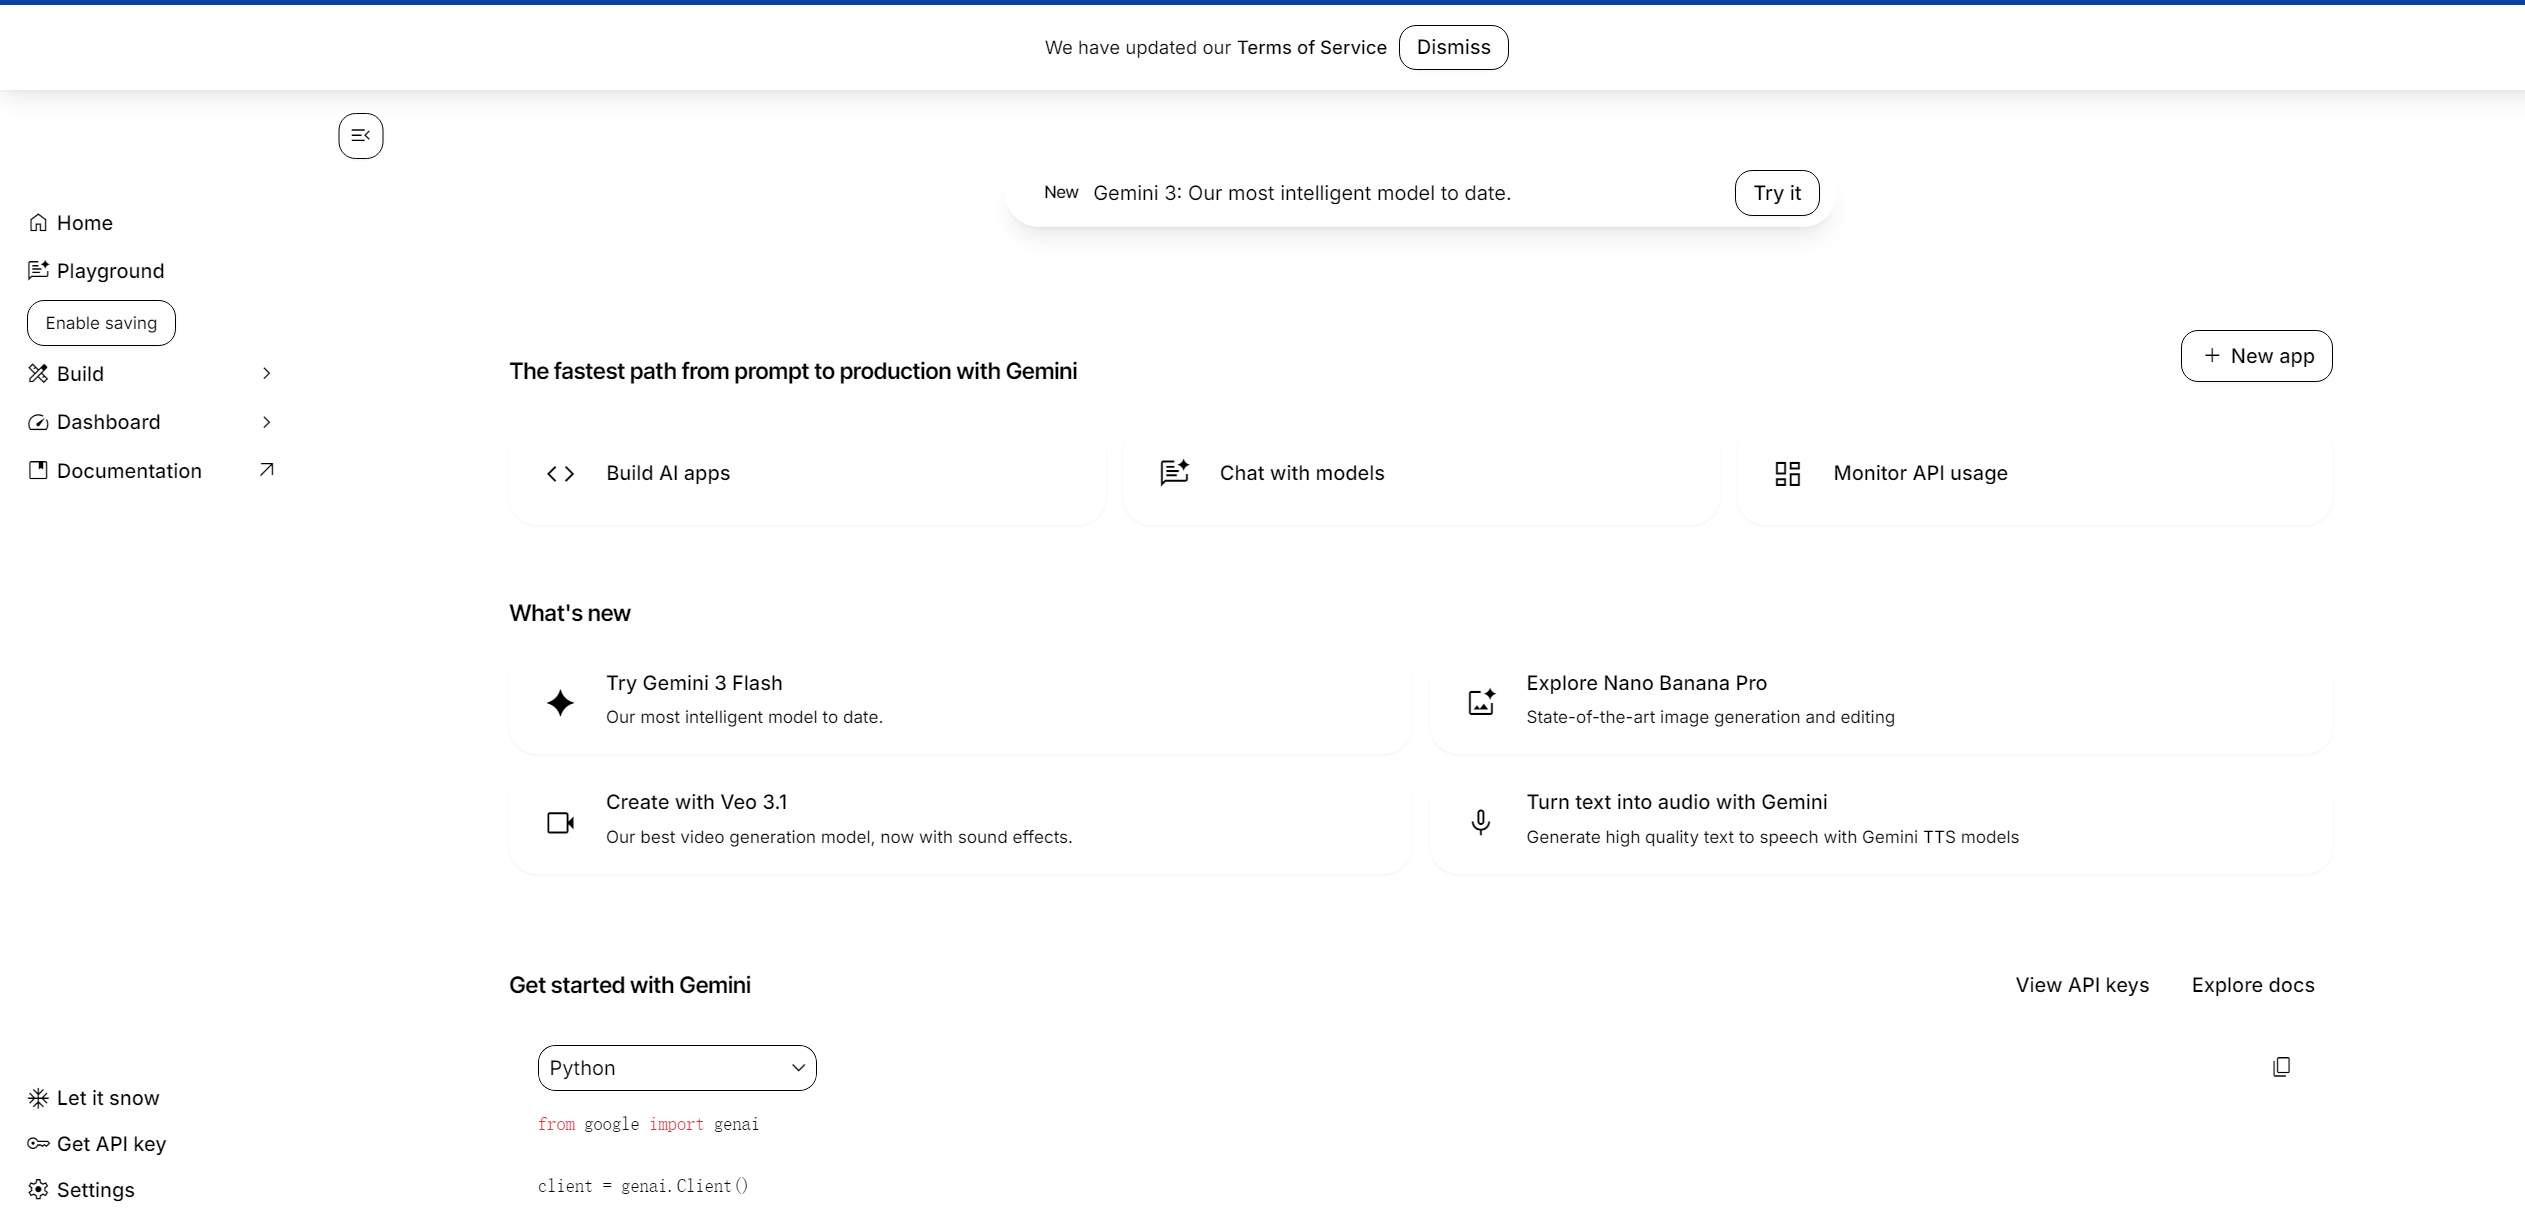Image resolution: width=2525 pixels, height=1212 pixels.
Task: Open Documentation from the sidebar
Action: coord(128,470)
